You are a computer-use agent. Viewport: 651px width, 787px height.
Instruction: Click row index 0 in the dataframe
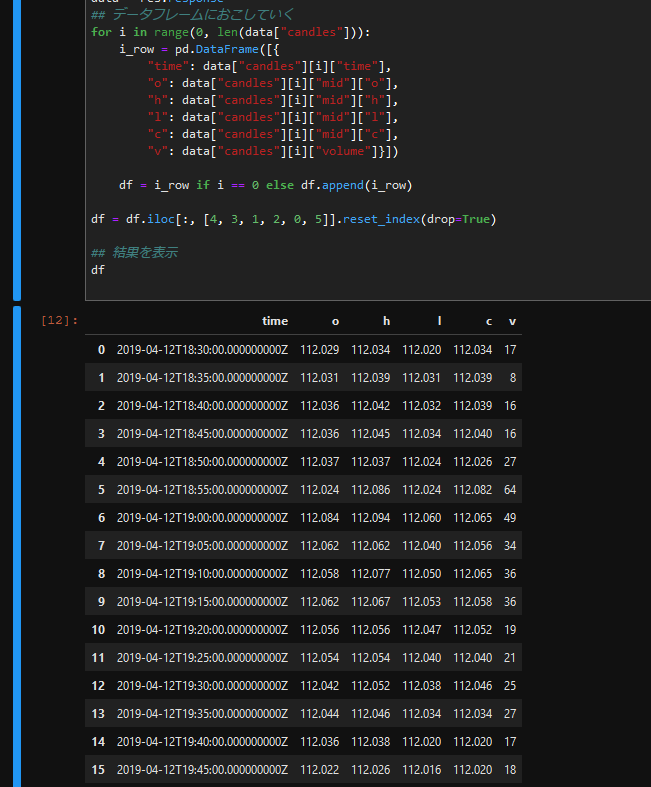tap(101, 350)
